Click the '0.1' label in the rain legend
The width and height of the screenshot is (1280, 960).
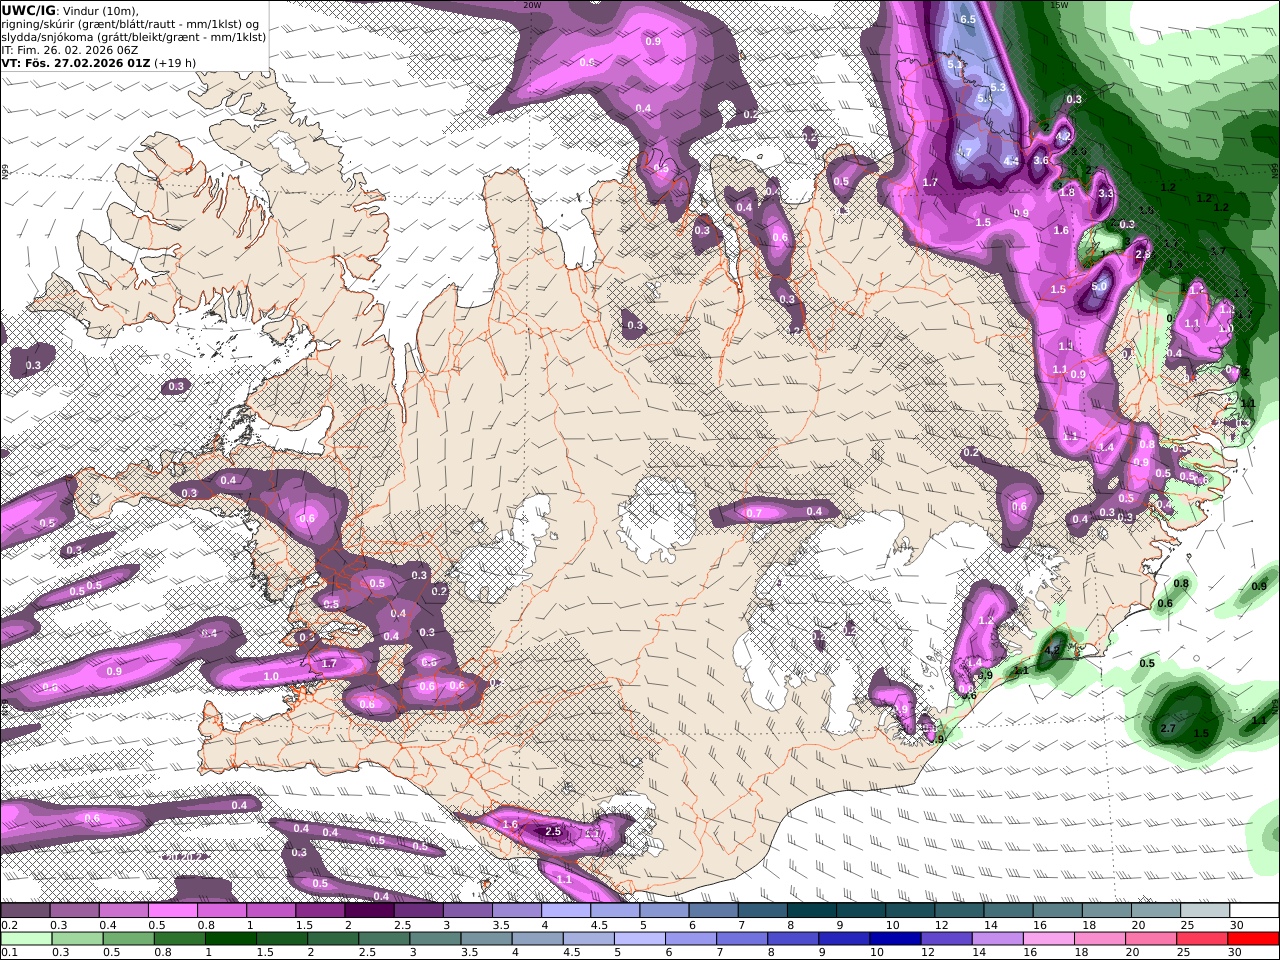(9, 953)
